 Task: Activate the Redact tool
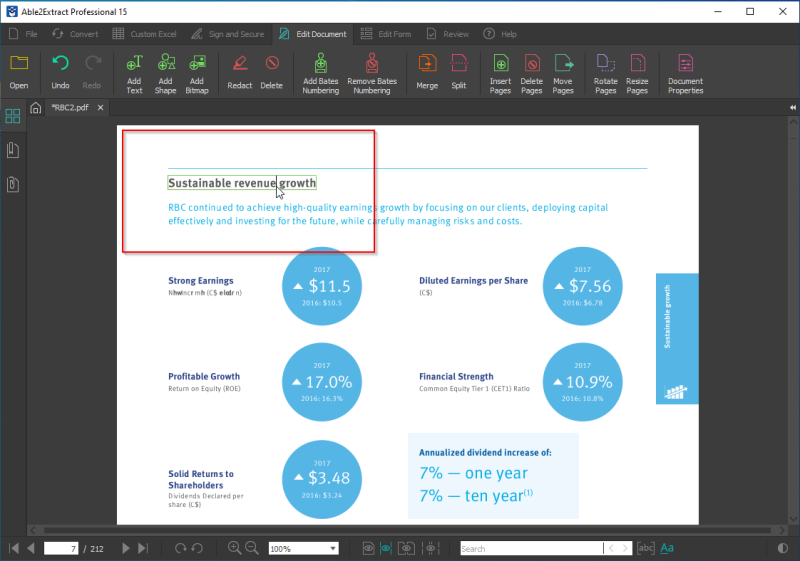240,72
